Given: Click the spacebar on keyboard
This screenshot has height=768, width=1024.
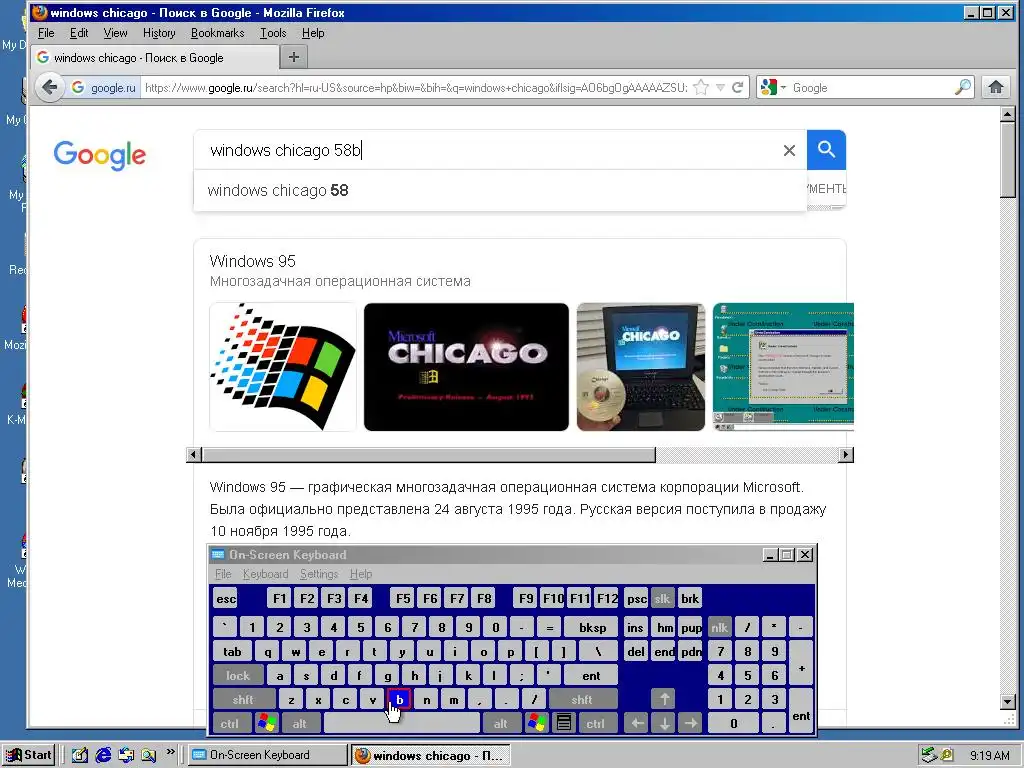Looking at the screenshot, I should 402,723.
